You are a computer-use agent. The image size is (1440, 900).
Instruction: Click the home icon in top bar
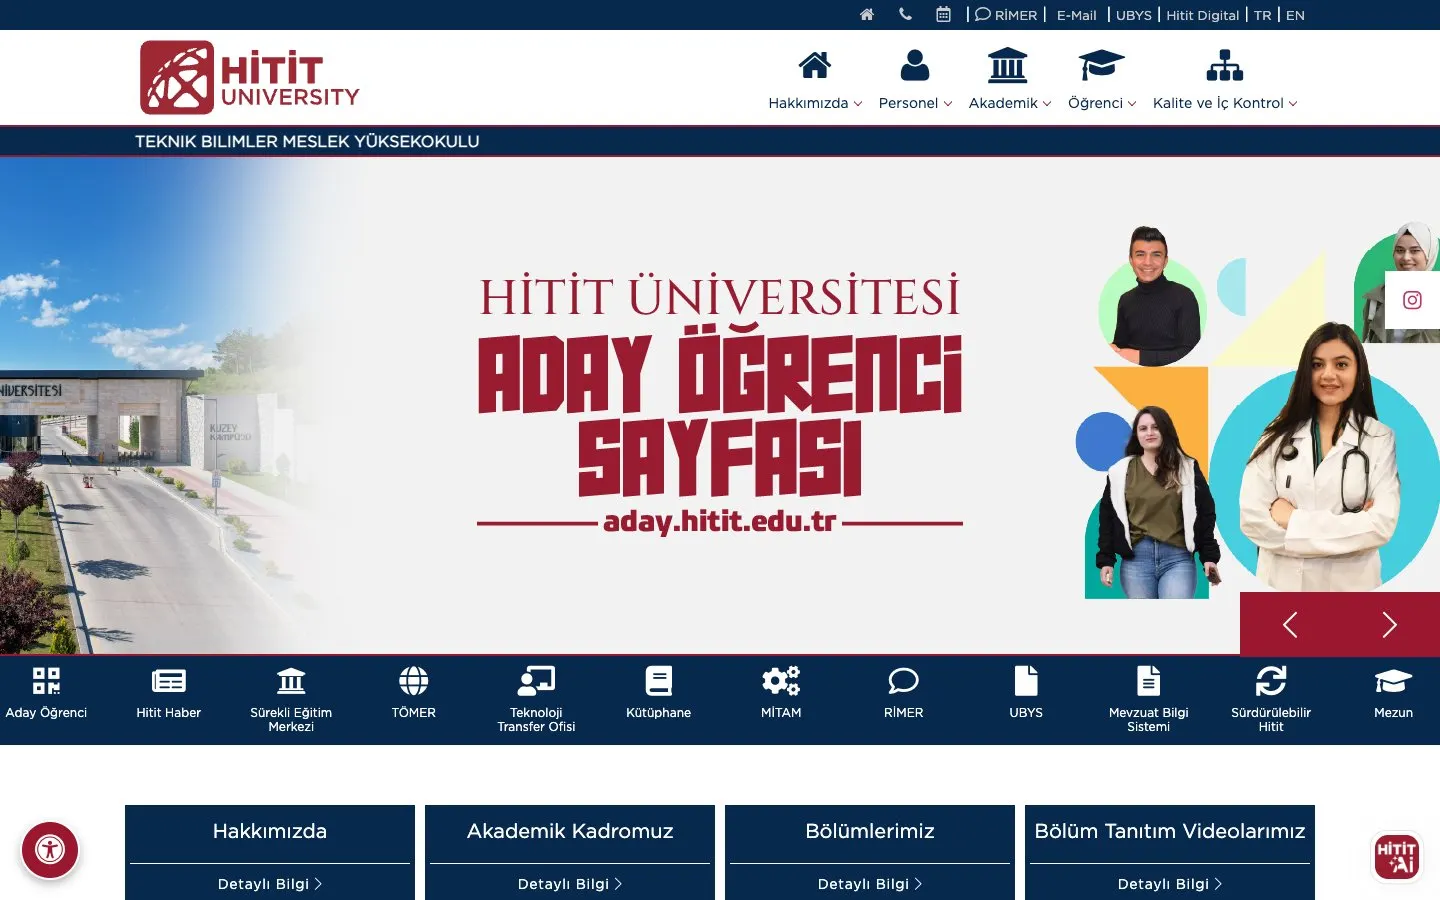[x=867, y=15]
